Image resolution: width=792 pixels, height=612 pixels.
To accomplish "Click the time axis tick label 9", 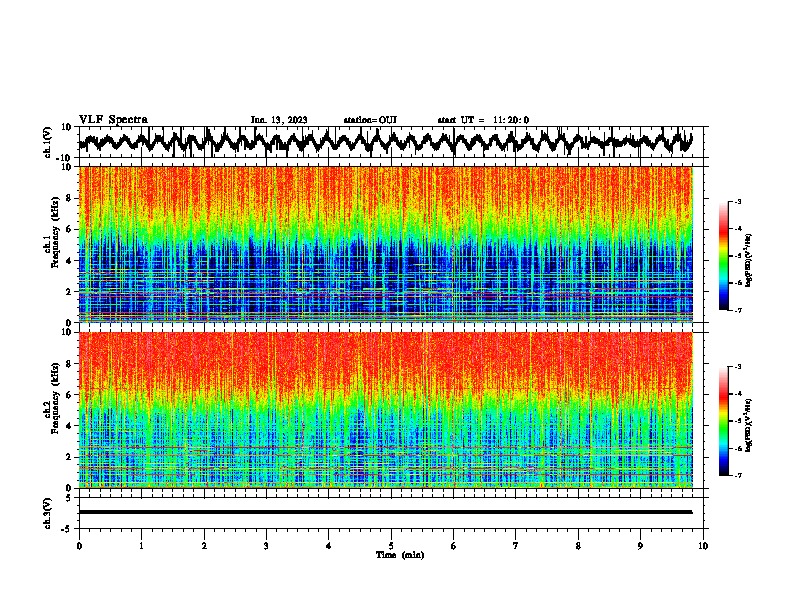I will click(640, 546).
